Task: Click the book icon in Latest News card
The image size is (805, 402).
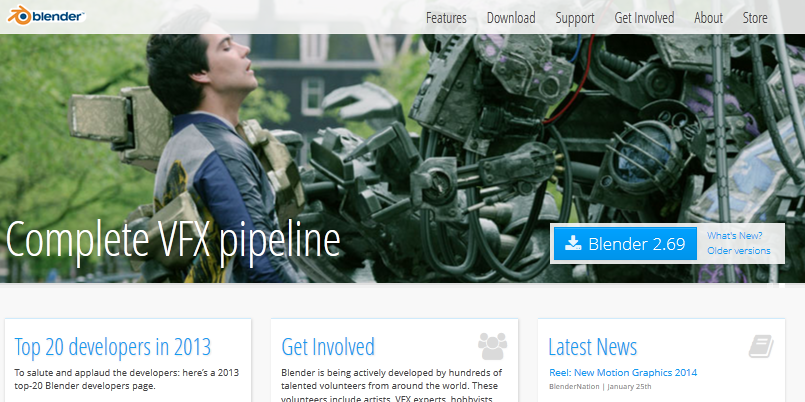Action: pyautogui.click(x=761, y=347)
